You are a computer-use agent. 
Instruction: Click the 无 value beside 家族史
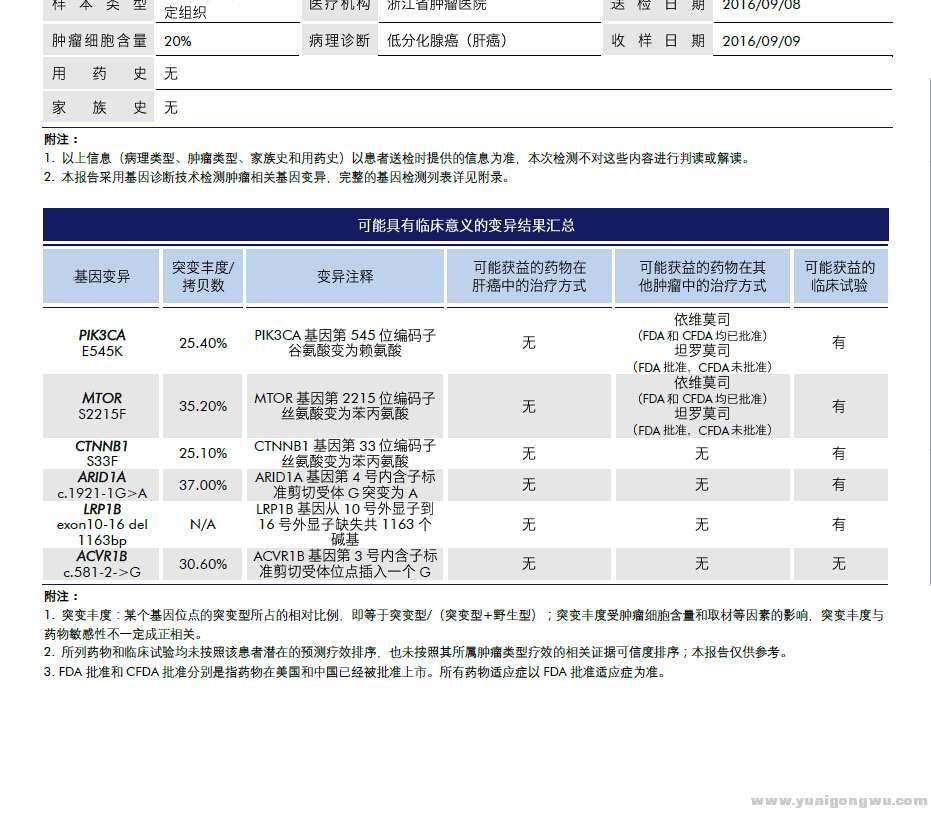click(x=171, y=107)
